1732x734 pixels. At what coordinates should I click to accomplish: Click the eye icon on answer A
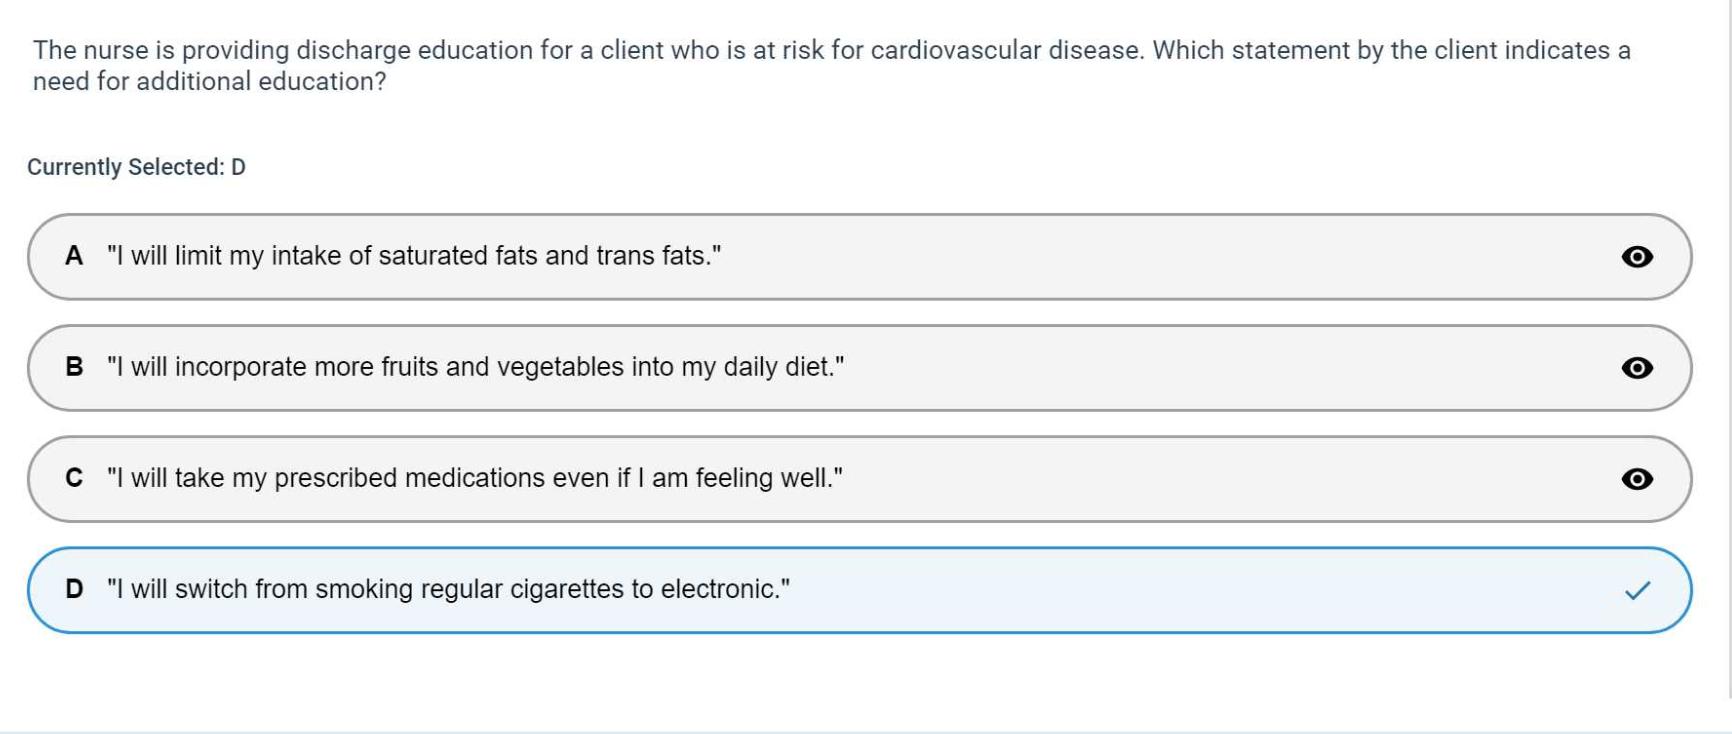pyautogui.click(x=1636, y=257)
